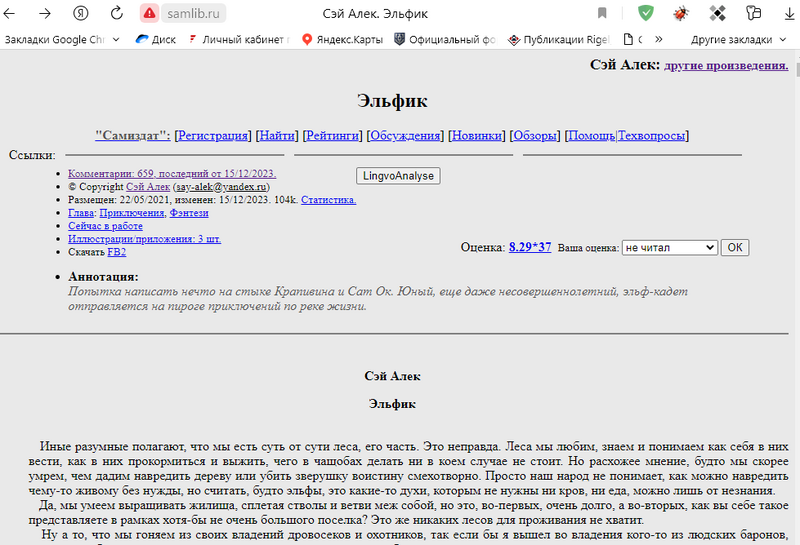The height and width of the screenshot is (545, 800).
Task: Open the Новинки link
Action: tap(477, 136)
